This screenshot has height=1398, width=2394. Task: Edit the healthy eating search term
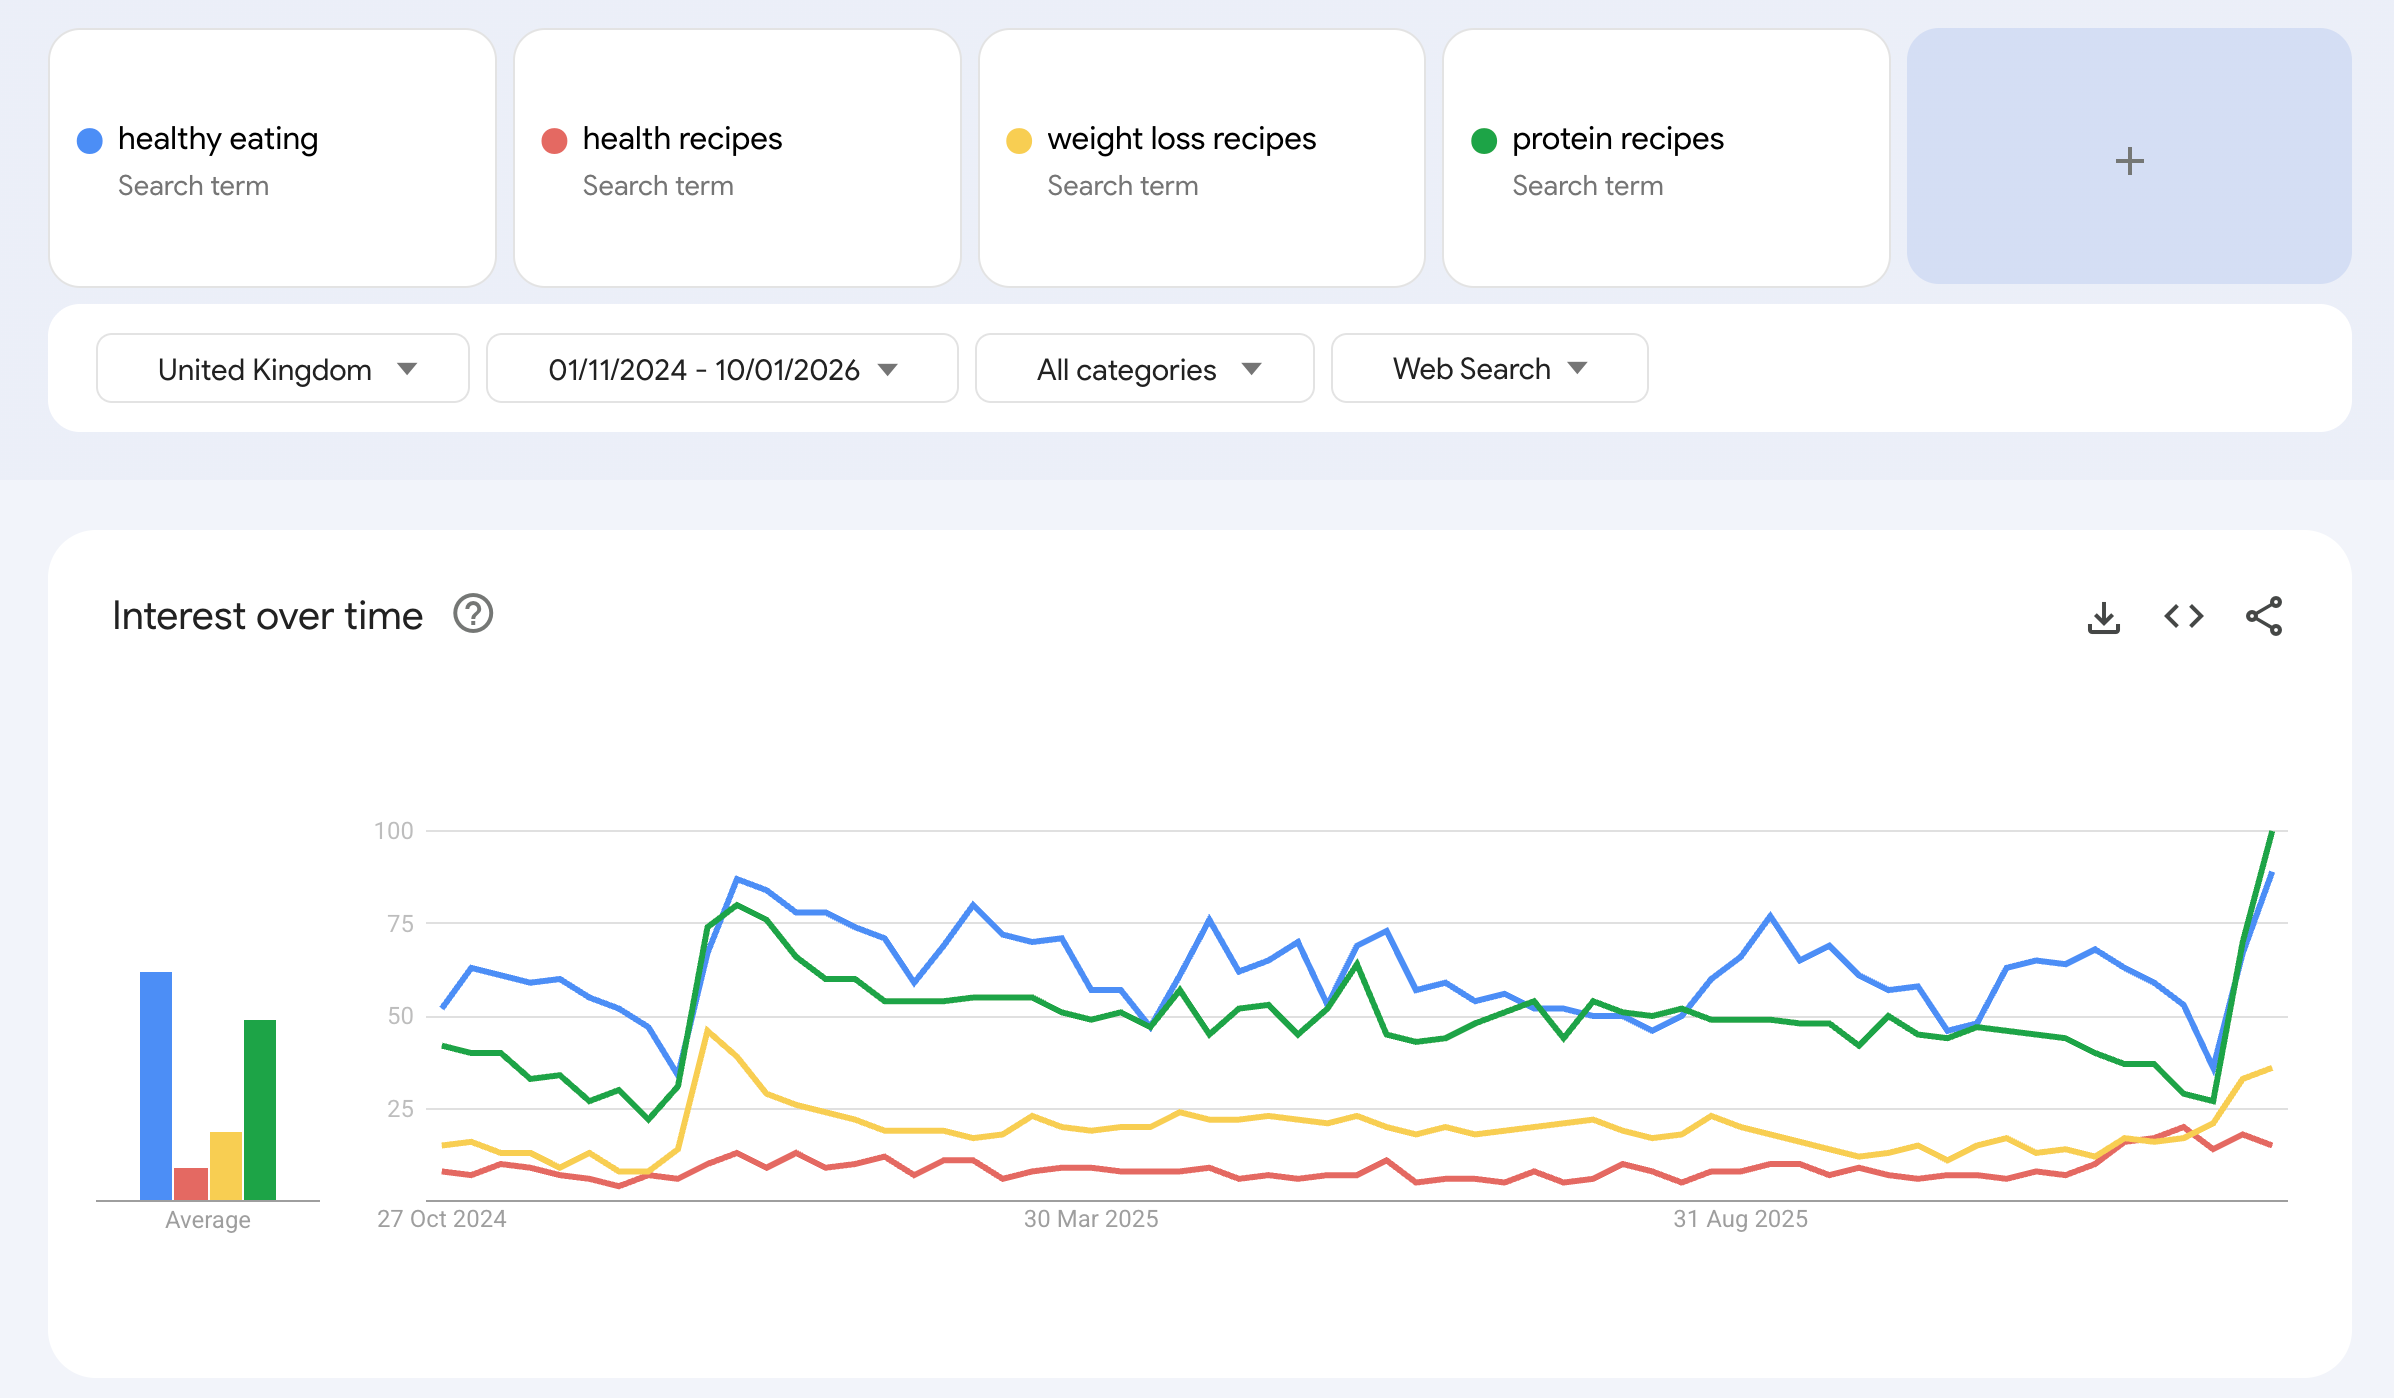(218, 139)
